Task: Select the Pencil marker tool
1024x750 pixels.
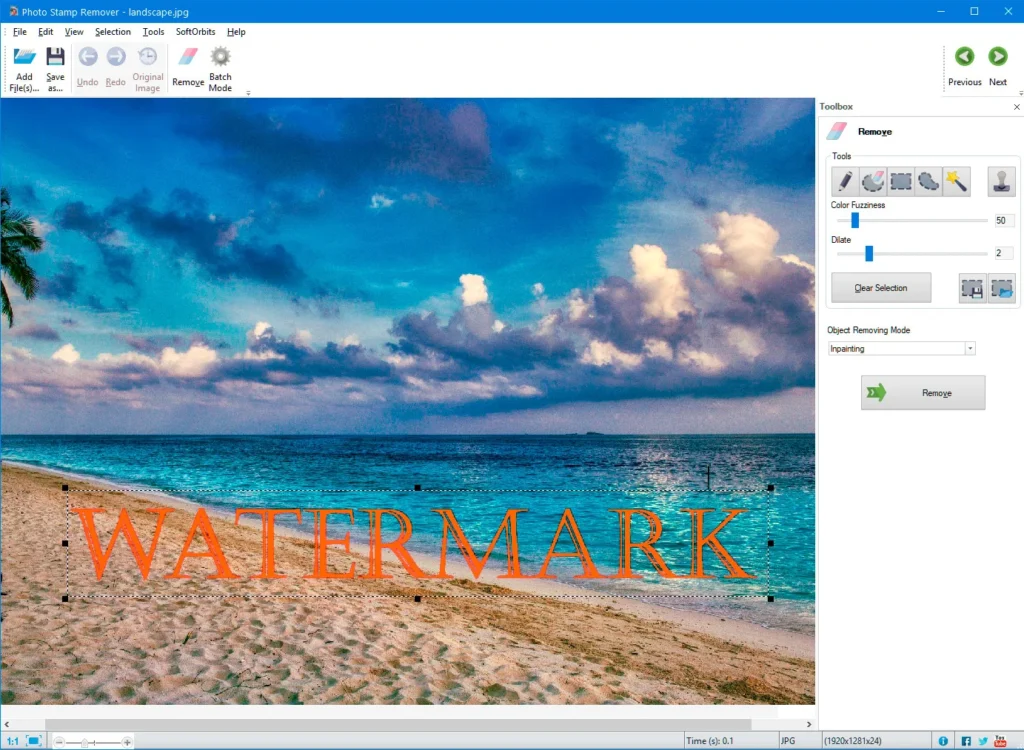Action: pos(845,181)
